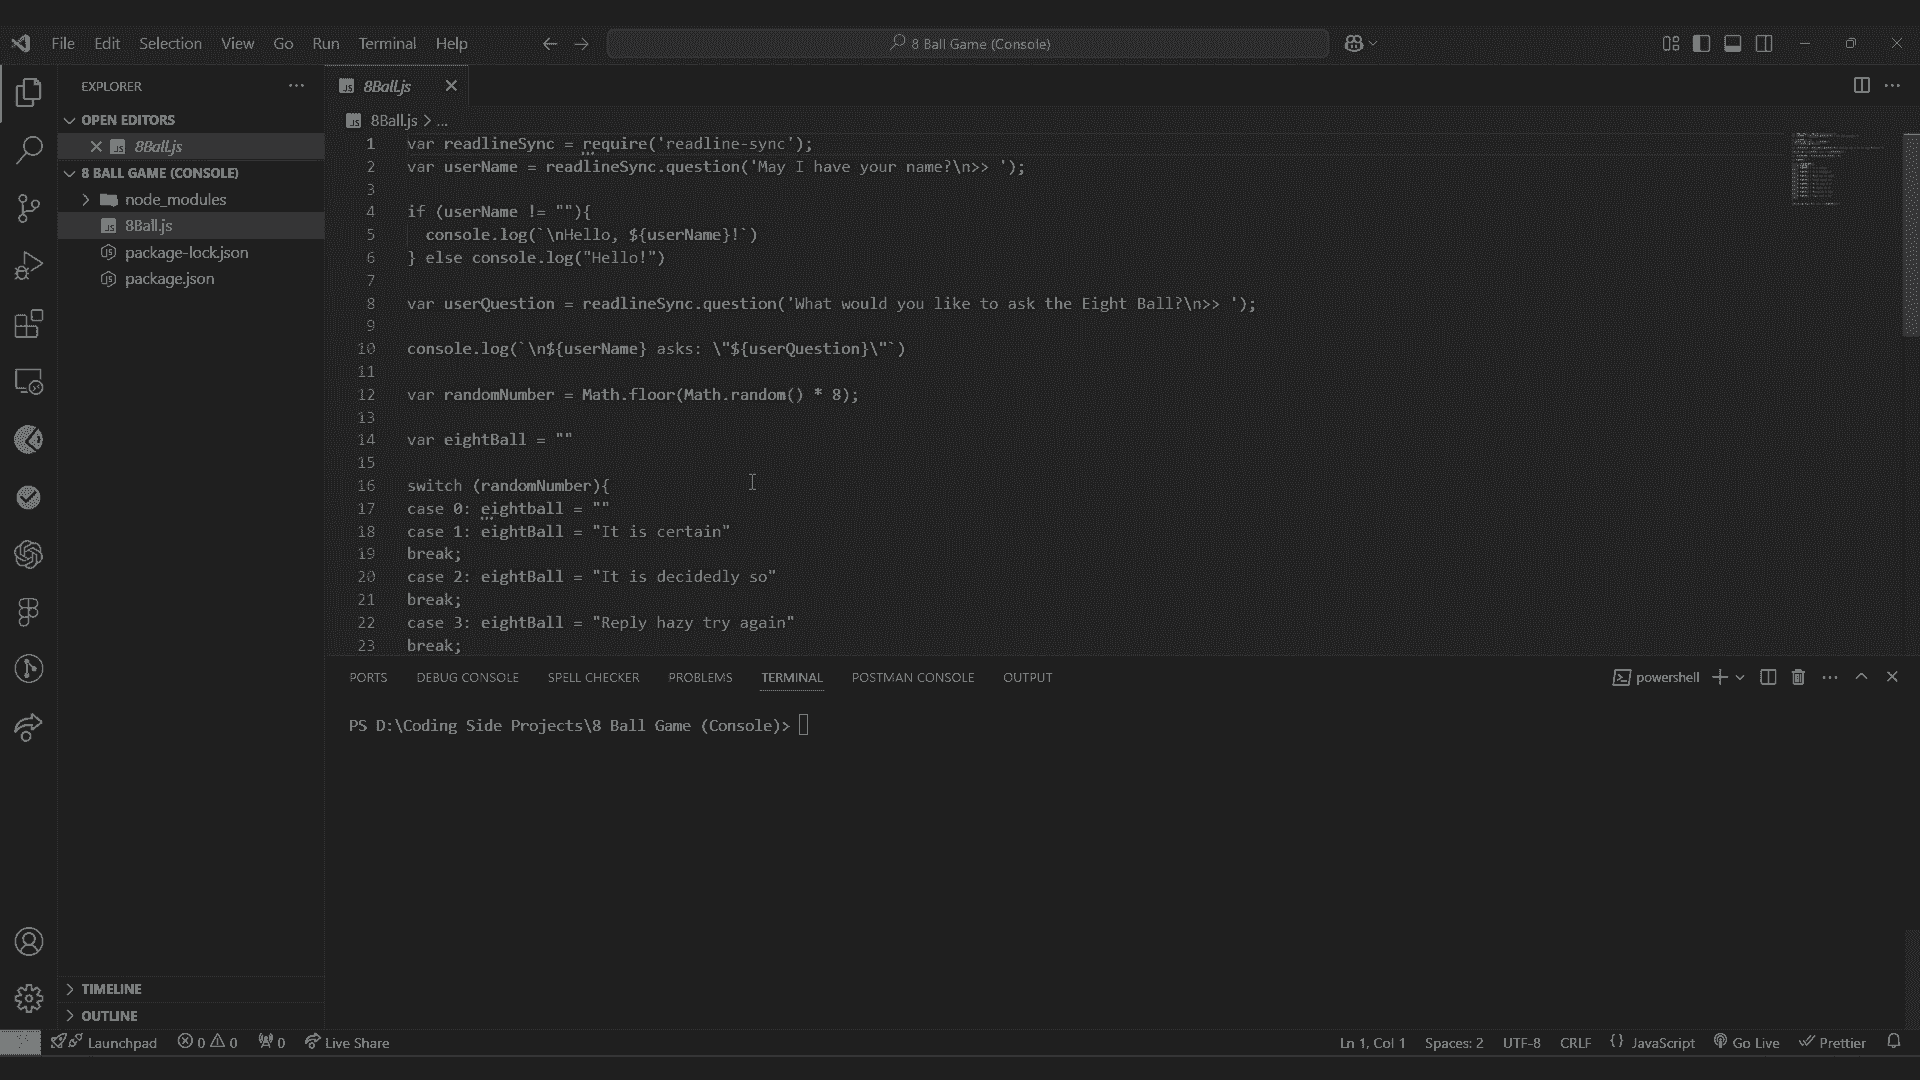
Task: Open Remote Explorer view
Action: click(29, 382)
